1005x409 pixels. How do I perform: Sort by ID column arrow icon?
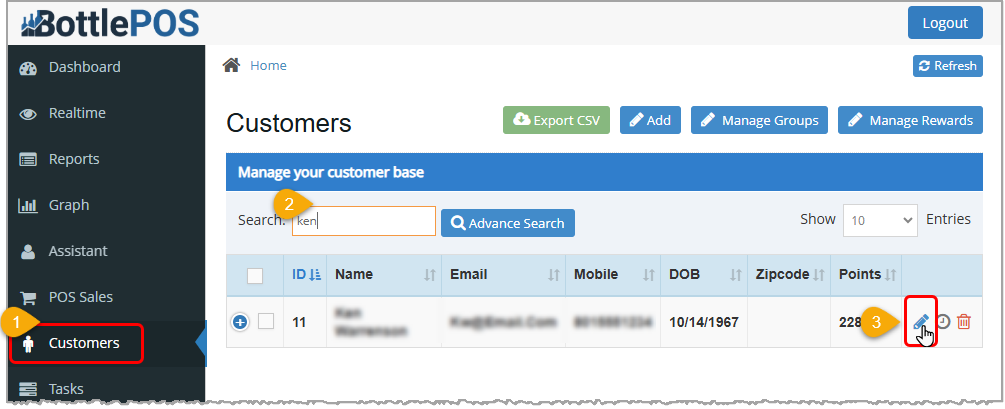315,275
